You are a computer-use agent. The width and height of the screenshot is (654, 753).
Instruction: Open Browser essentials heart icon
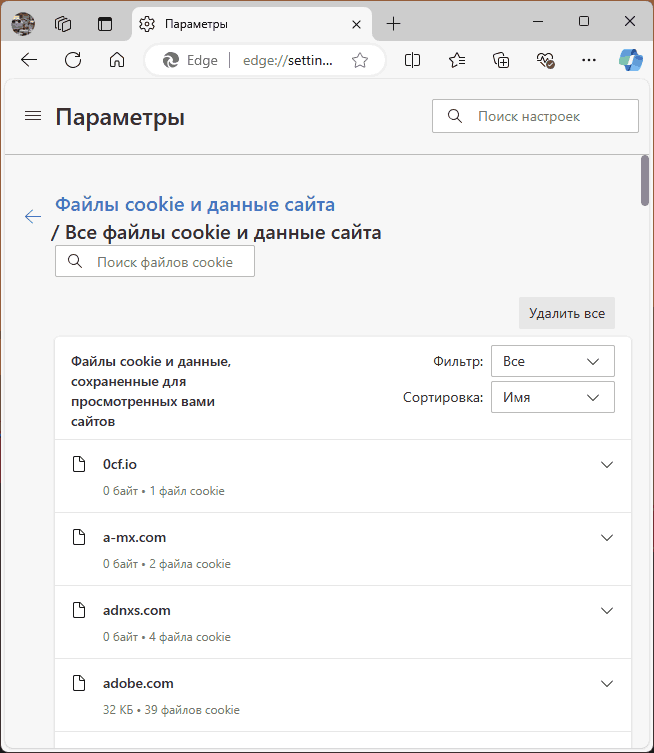[x=545, y=60]
